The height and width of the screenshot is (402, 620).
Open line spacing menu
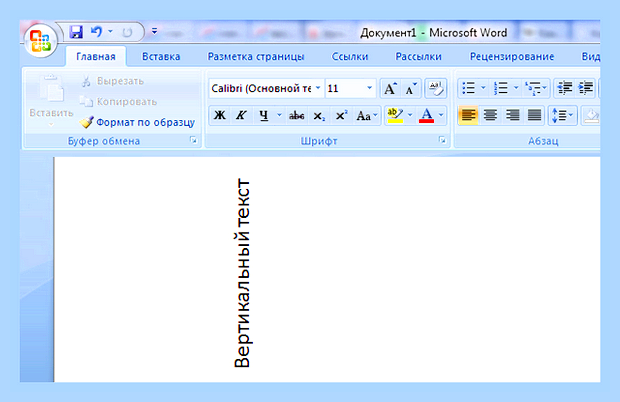(x=562, y=115)
